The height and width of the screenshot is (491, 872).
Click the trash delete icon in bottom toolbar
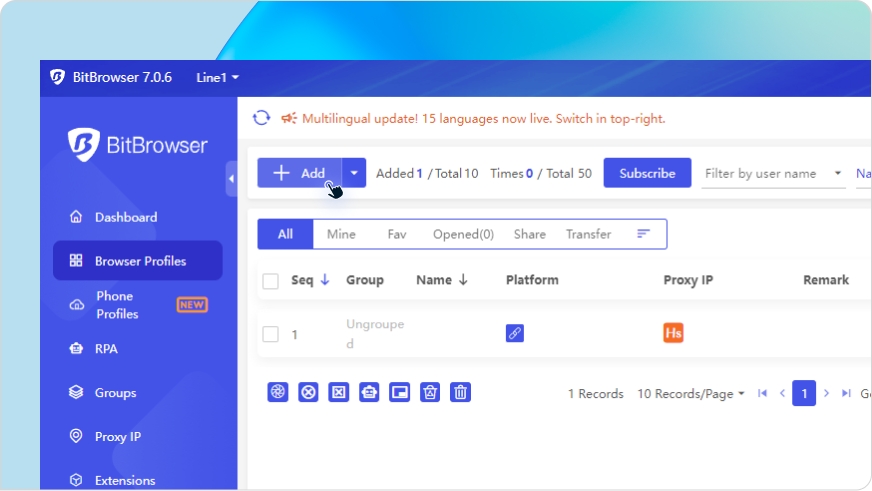[460, 392]
